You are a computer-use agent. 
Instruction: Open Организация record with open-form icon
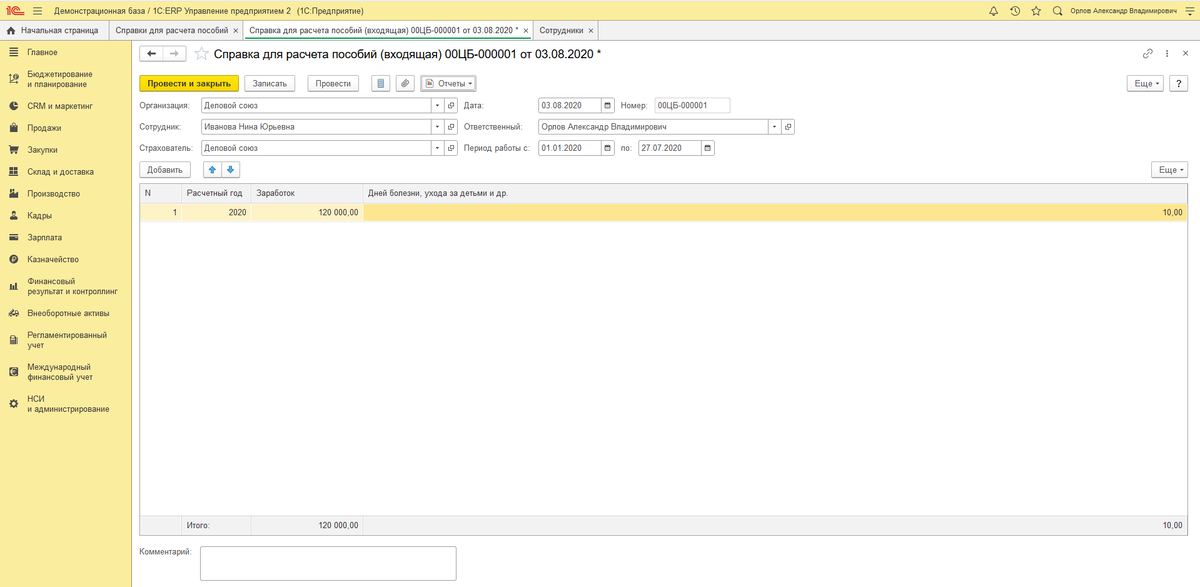(x=451, y=105)
